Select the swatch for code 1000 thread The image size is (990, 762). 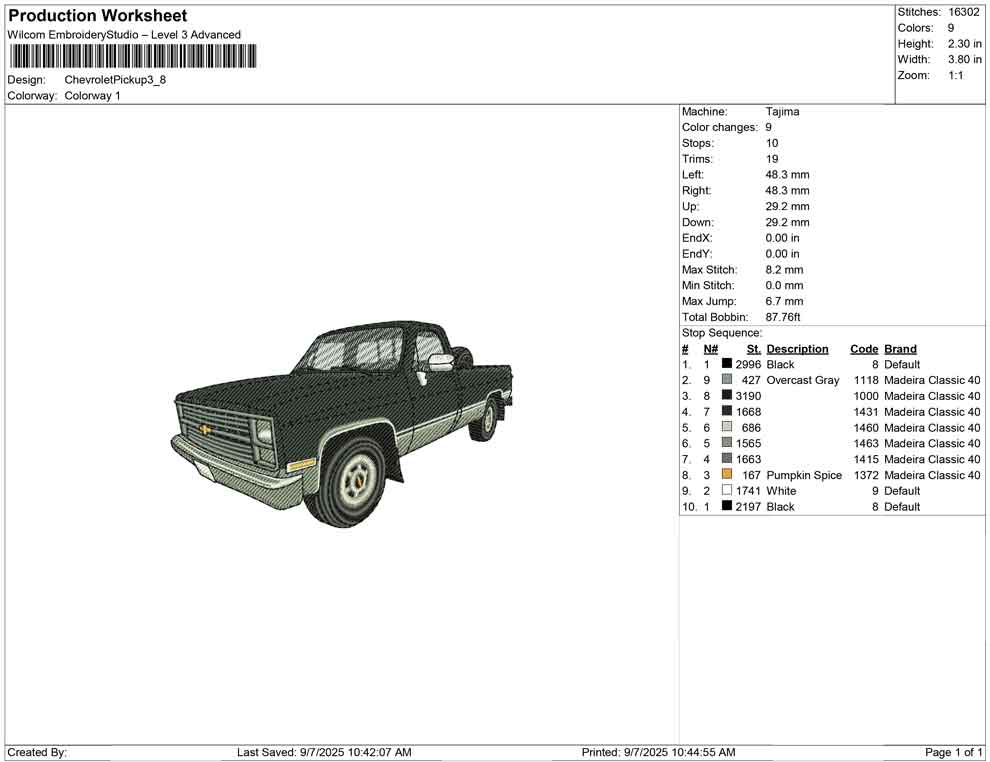tap(727, 396)
